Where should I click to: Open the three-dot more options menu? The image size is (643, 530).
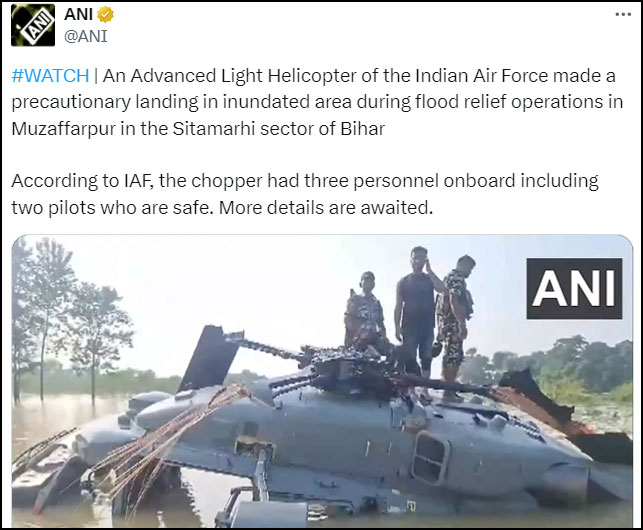(x=623, y=14)
